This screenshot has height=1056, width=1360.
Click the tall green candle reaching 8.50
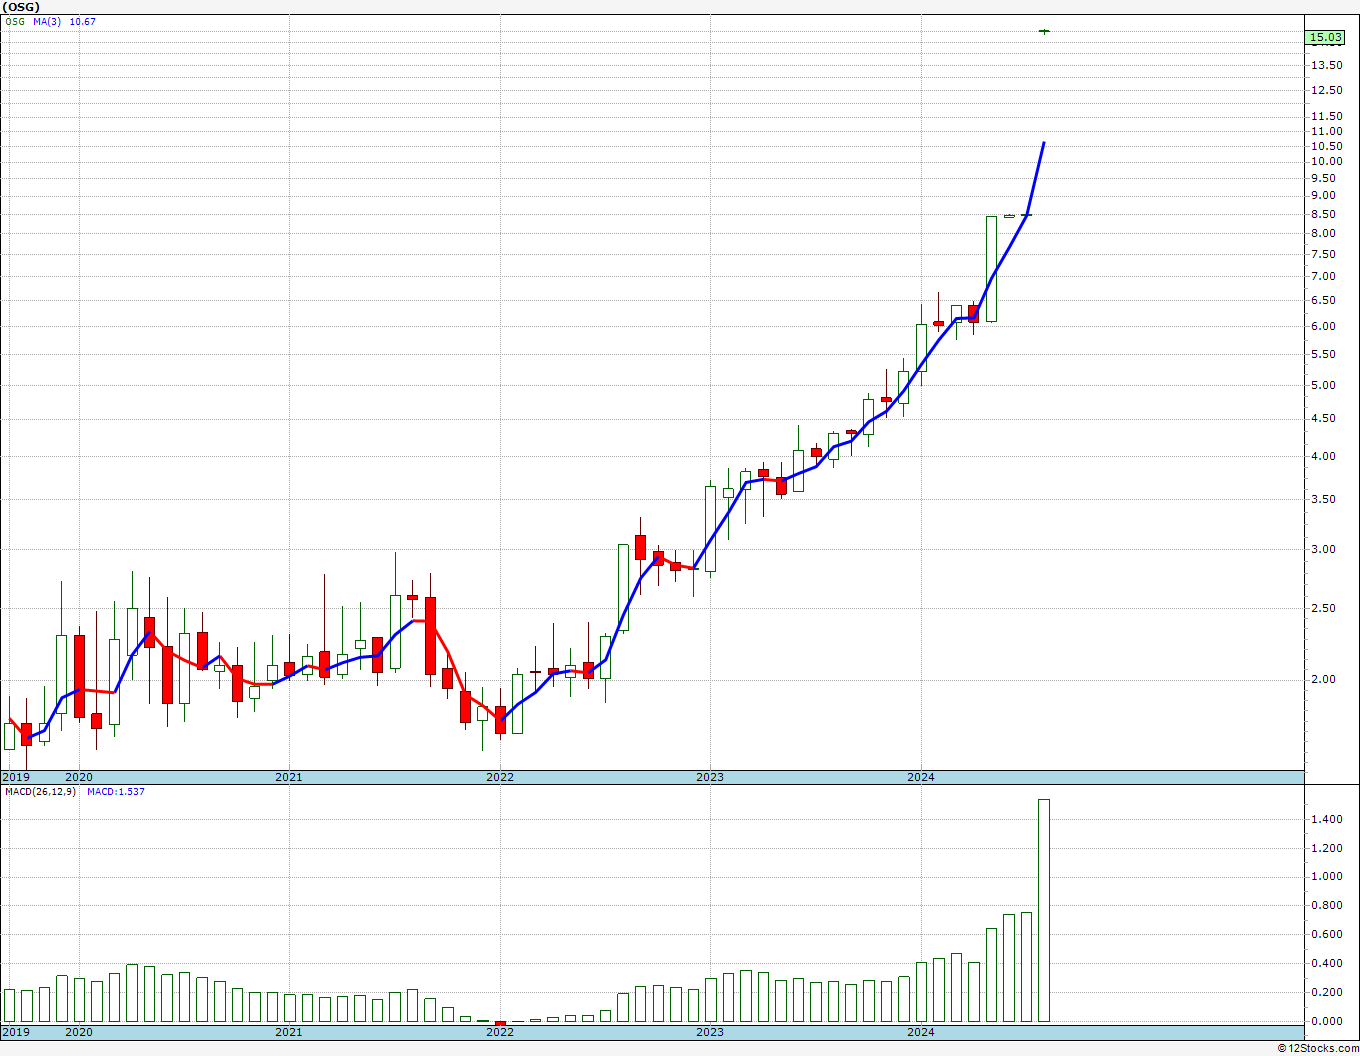[991, 268]
